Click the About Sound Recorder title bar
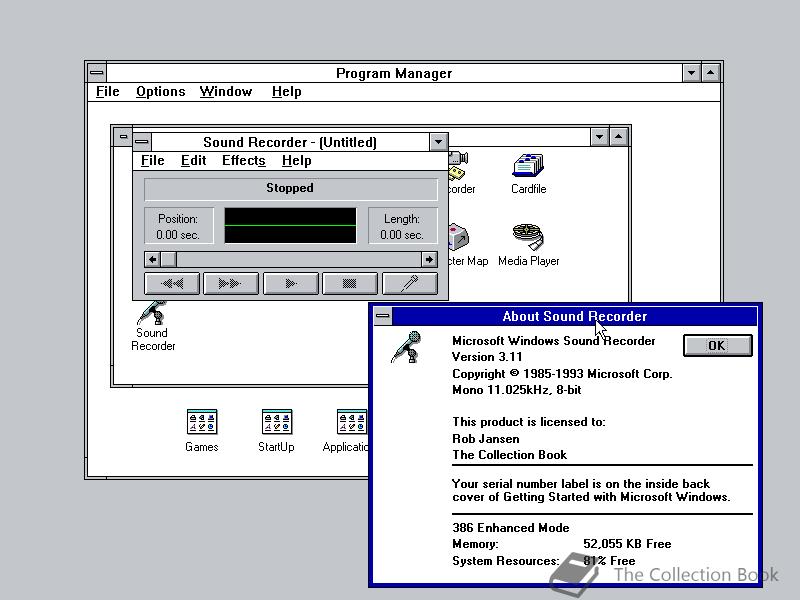800x600 pixels. (x=574, y=316)
